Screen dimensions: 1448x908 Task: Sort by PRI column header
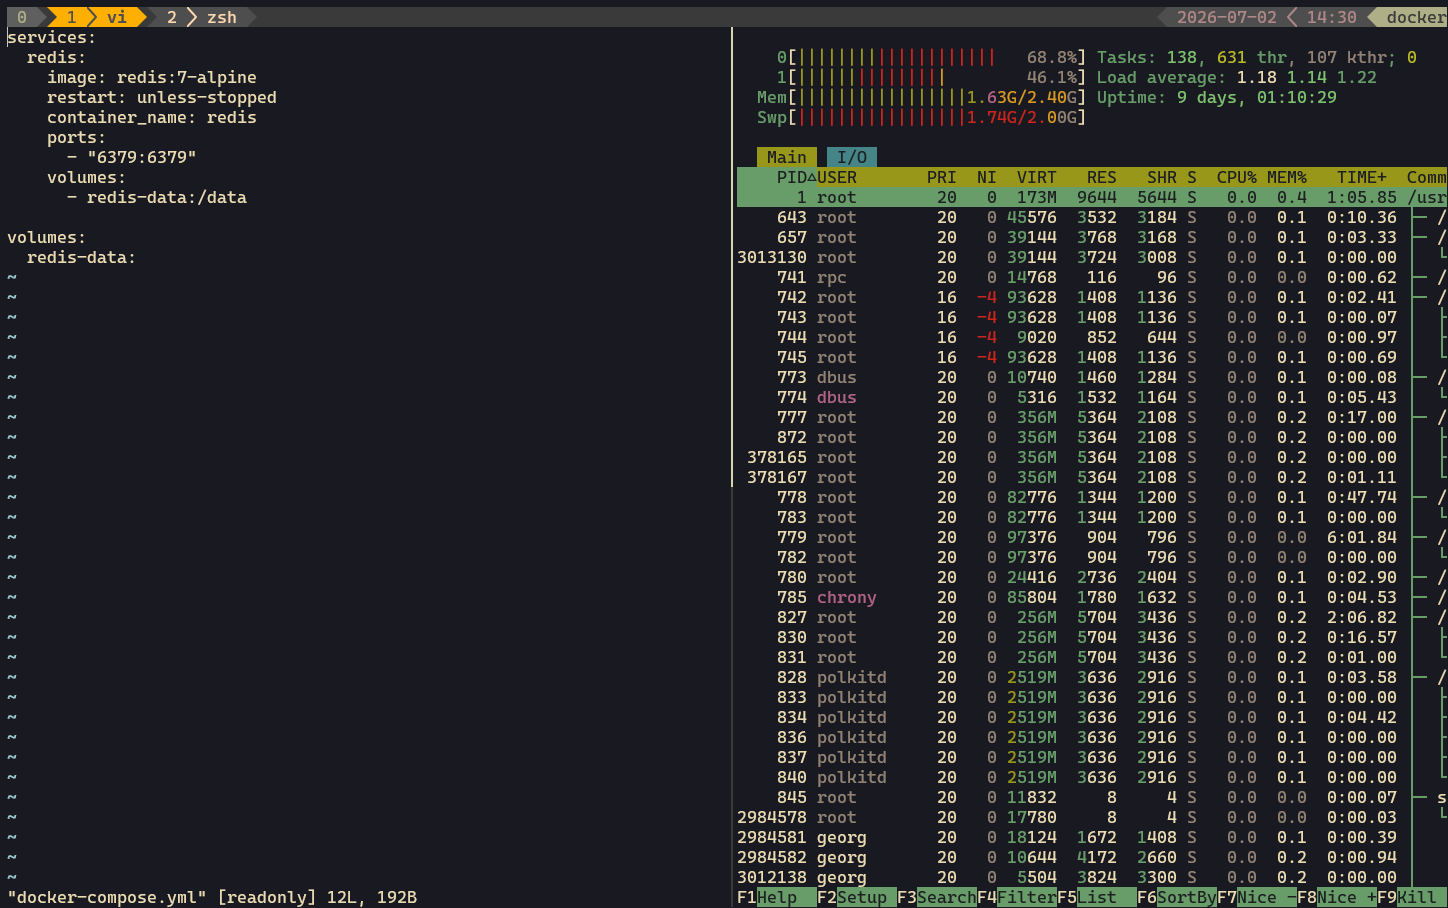[x=942, y=177]
